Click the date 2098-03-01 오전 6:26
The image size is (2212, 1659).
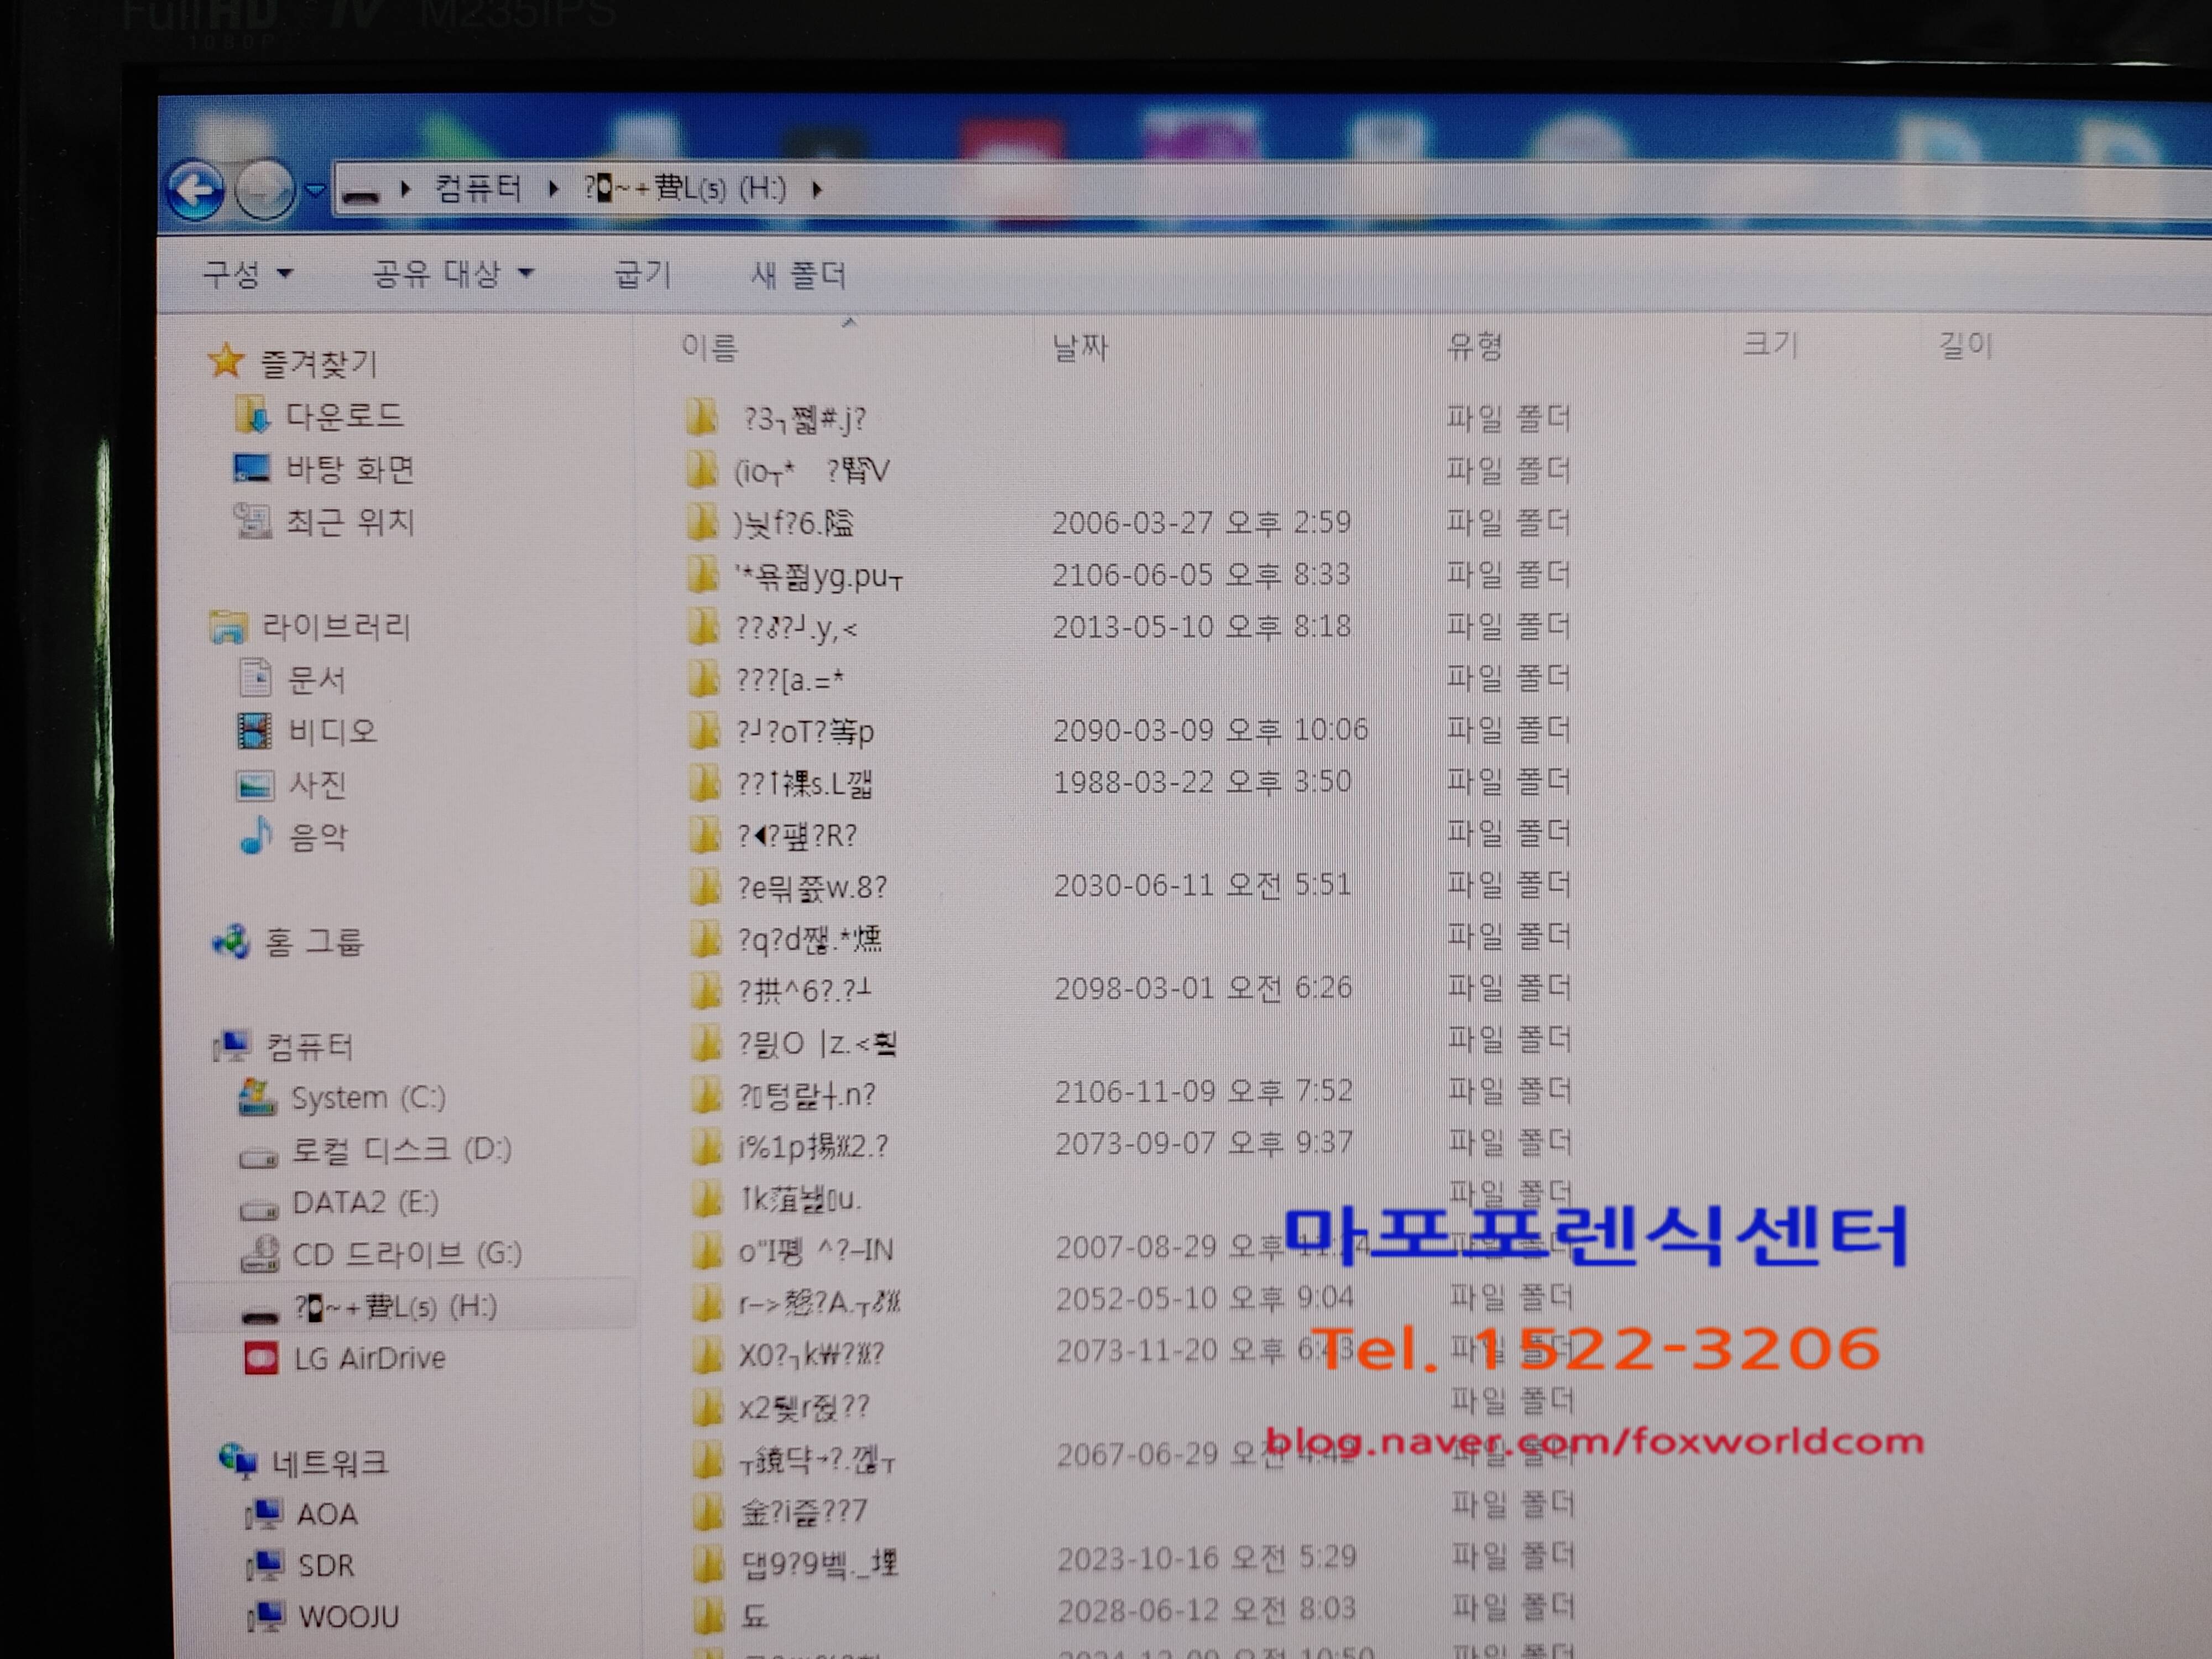1203,988
